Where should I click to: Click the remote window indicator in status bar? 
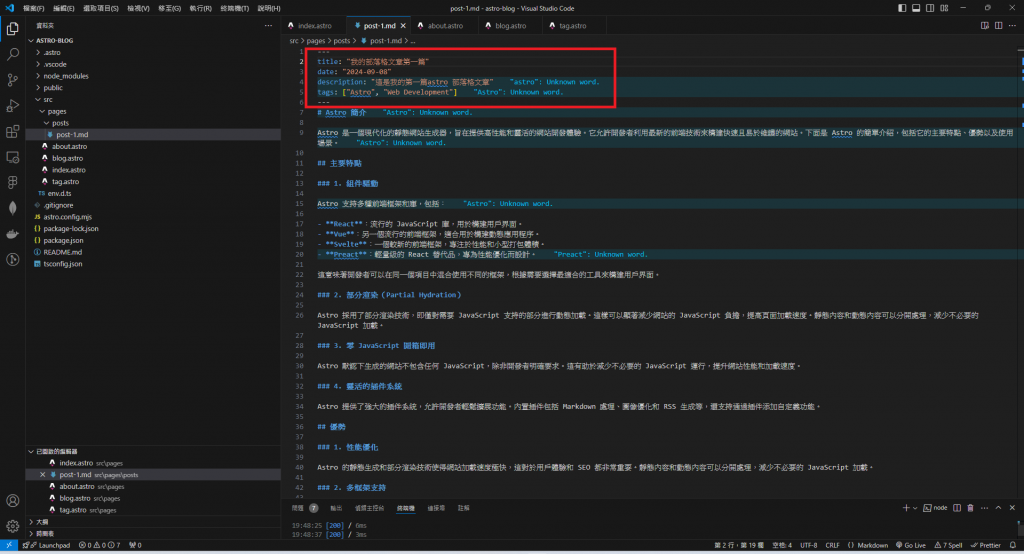8,545
